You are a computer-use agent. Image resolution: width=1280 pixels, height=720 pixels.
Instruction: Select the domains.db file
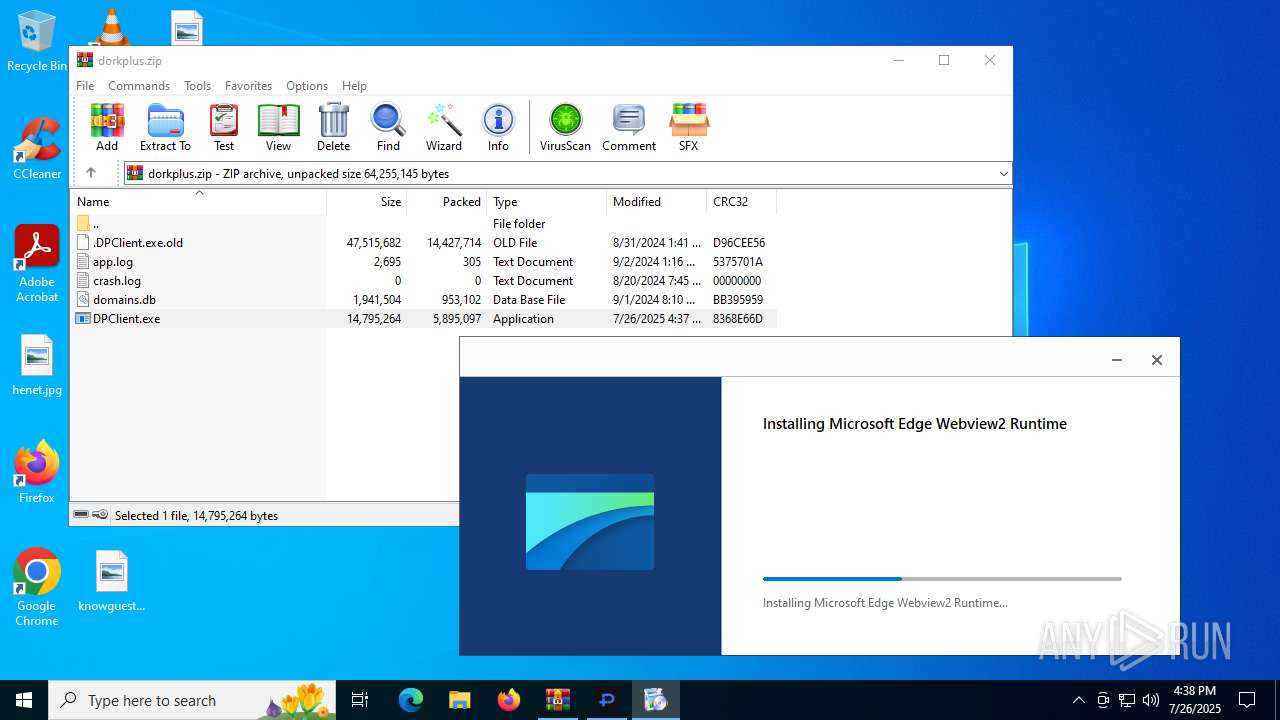tap(423, 300)
